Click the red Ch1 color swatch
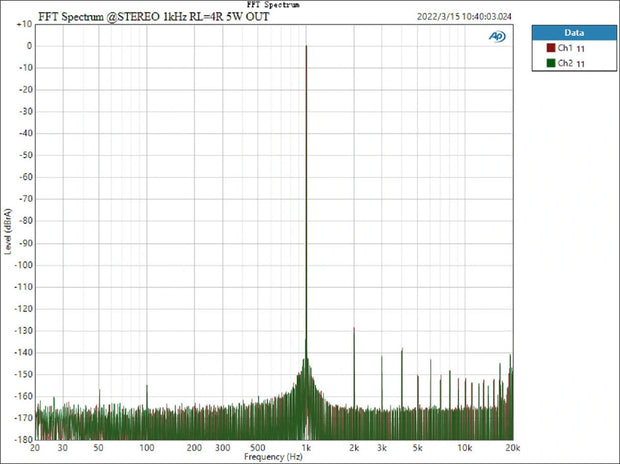Viewport: 620px width, 464px height. pos(549,47)
